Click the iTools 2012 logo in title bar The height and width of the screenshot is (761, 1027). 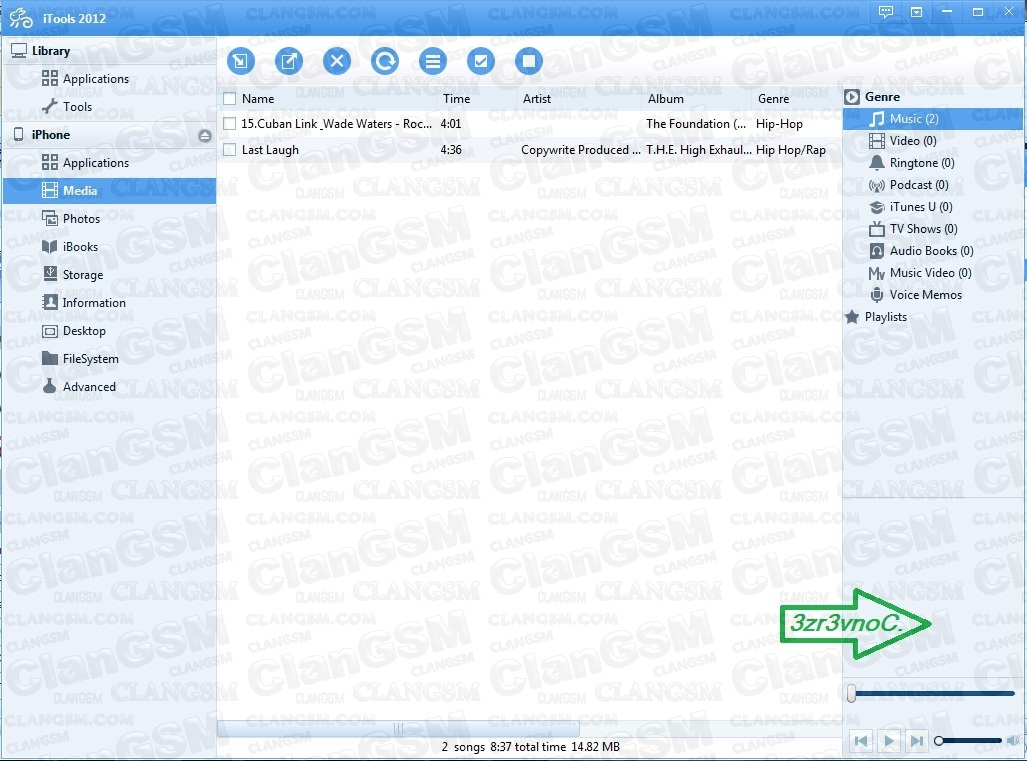[20, 18]
